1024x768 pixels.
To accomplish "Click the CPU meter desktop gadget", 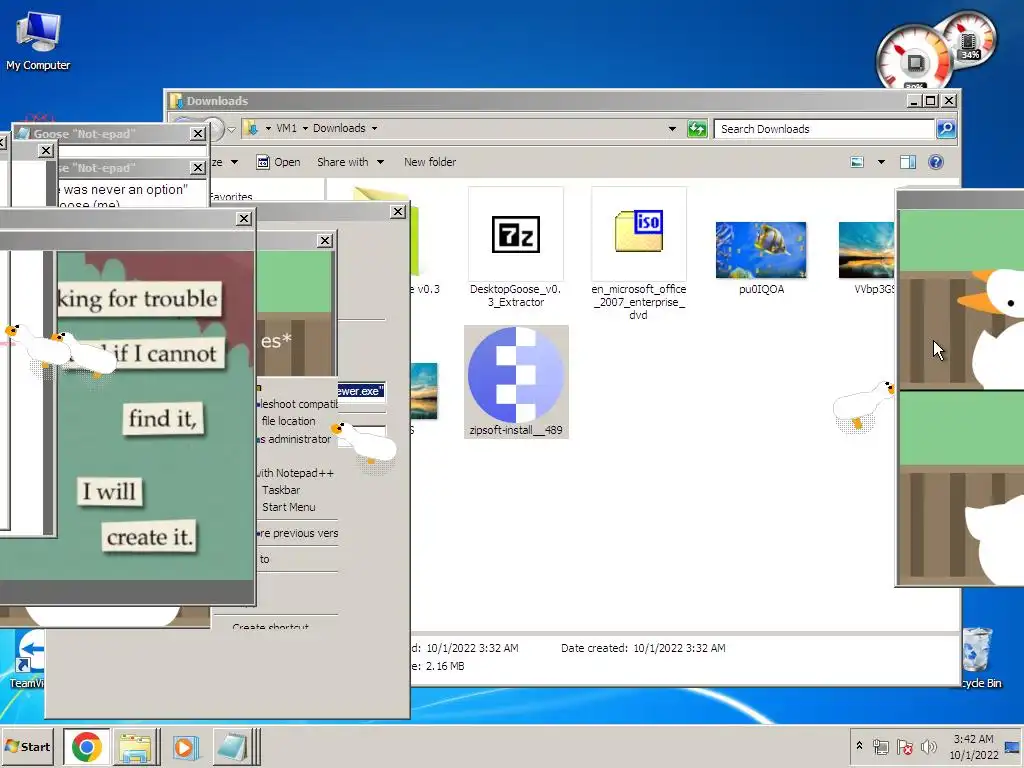I will point(914,60).
